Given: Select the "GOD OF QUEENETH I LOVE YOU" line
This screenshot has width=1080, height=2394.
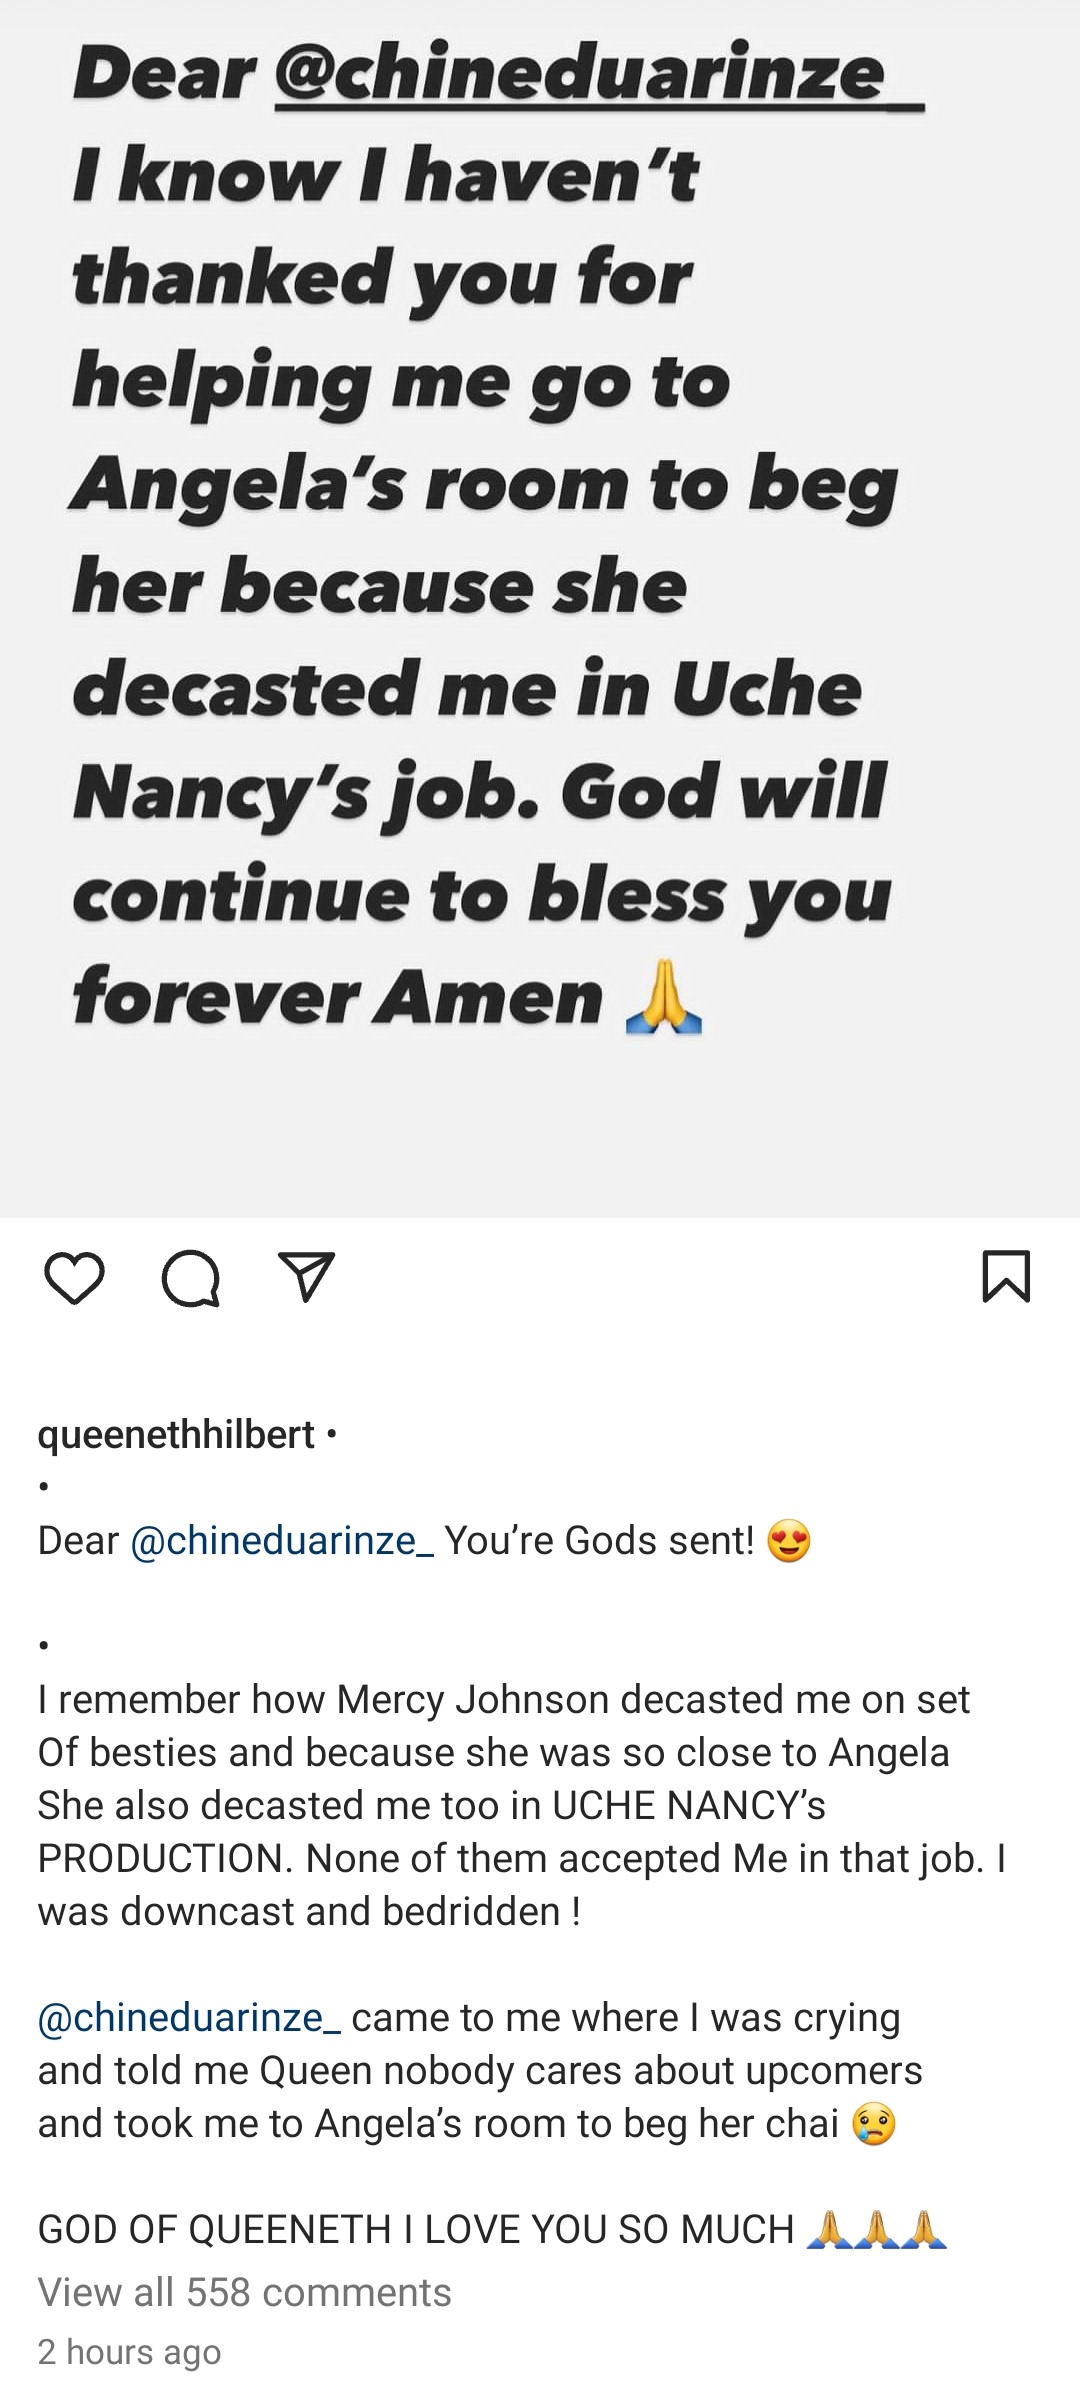Looking at the screenshot, I should click(415, 2230).
